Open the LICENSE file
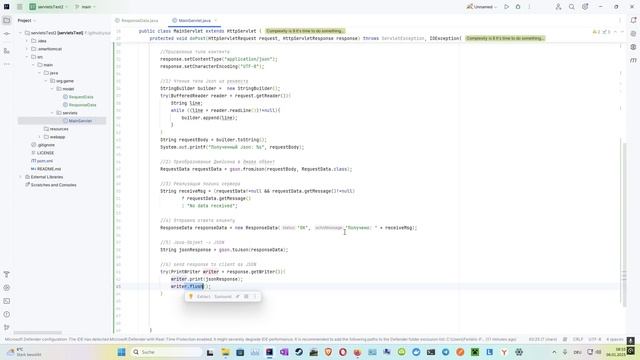The height and width of the screenshot is (360, 640). point(43,153)
